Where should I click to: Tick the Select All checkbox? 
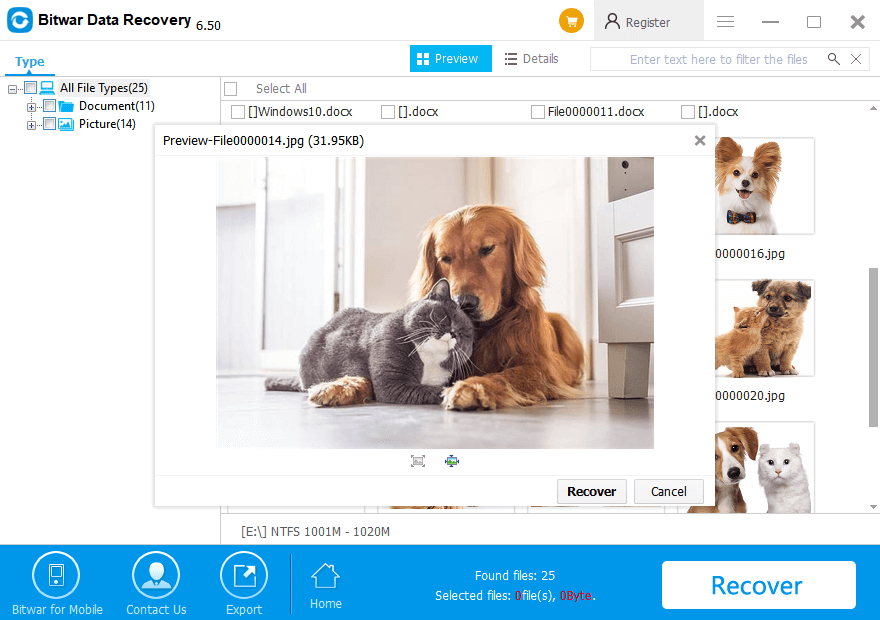231,89
